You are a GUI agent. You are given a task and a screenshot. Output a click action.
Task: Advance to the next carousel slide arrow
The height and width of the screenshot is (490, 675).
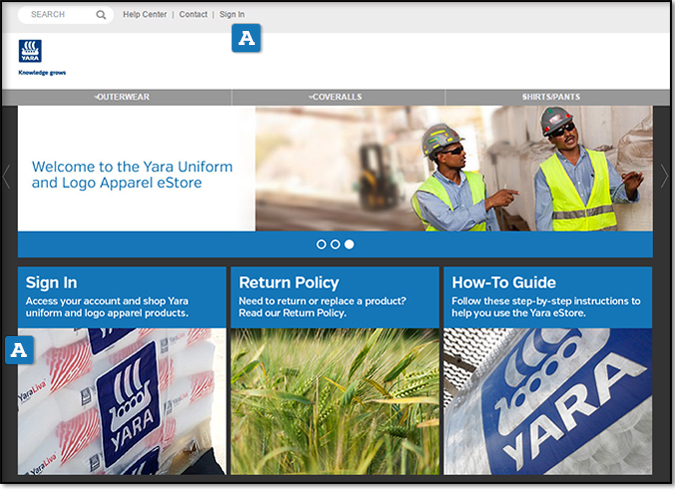665,177
